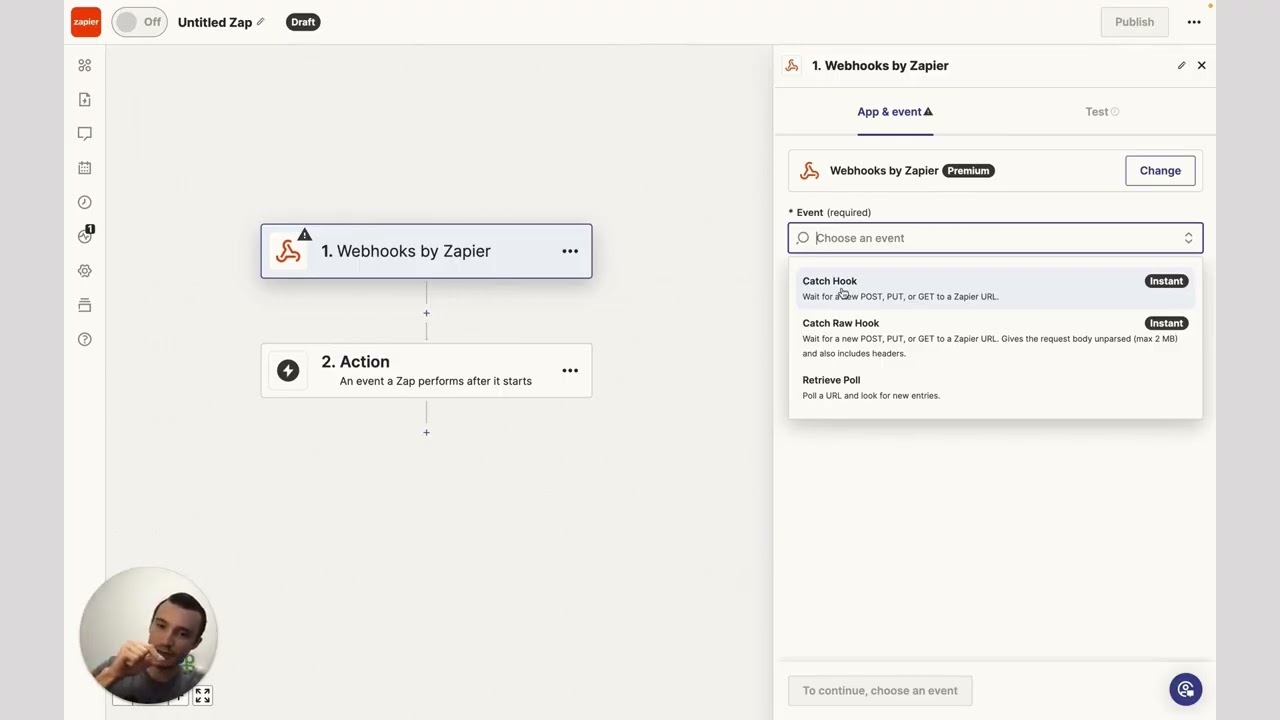
Task: Select the Webhooks by Zapier trigger step
Action: (x=426, y=251)
